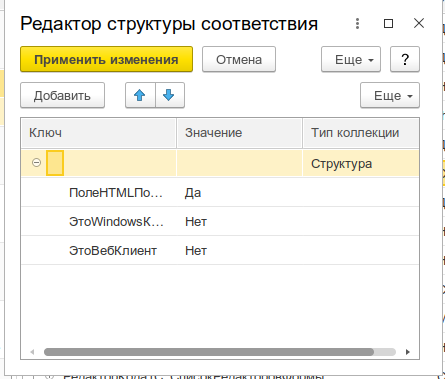445x379 pixels.
Task: Click the Да value cell
Action: (x=239, y=193)
